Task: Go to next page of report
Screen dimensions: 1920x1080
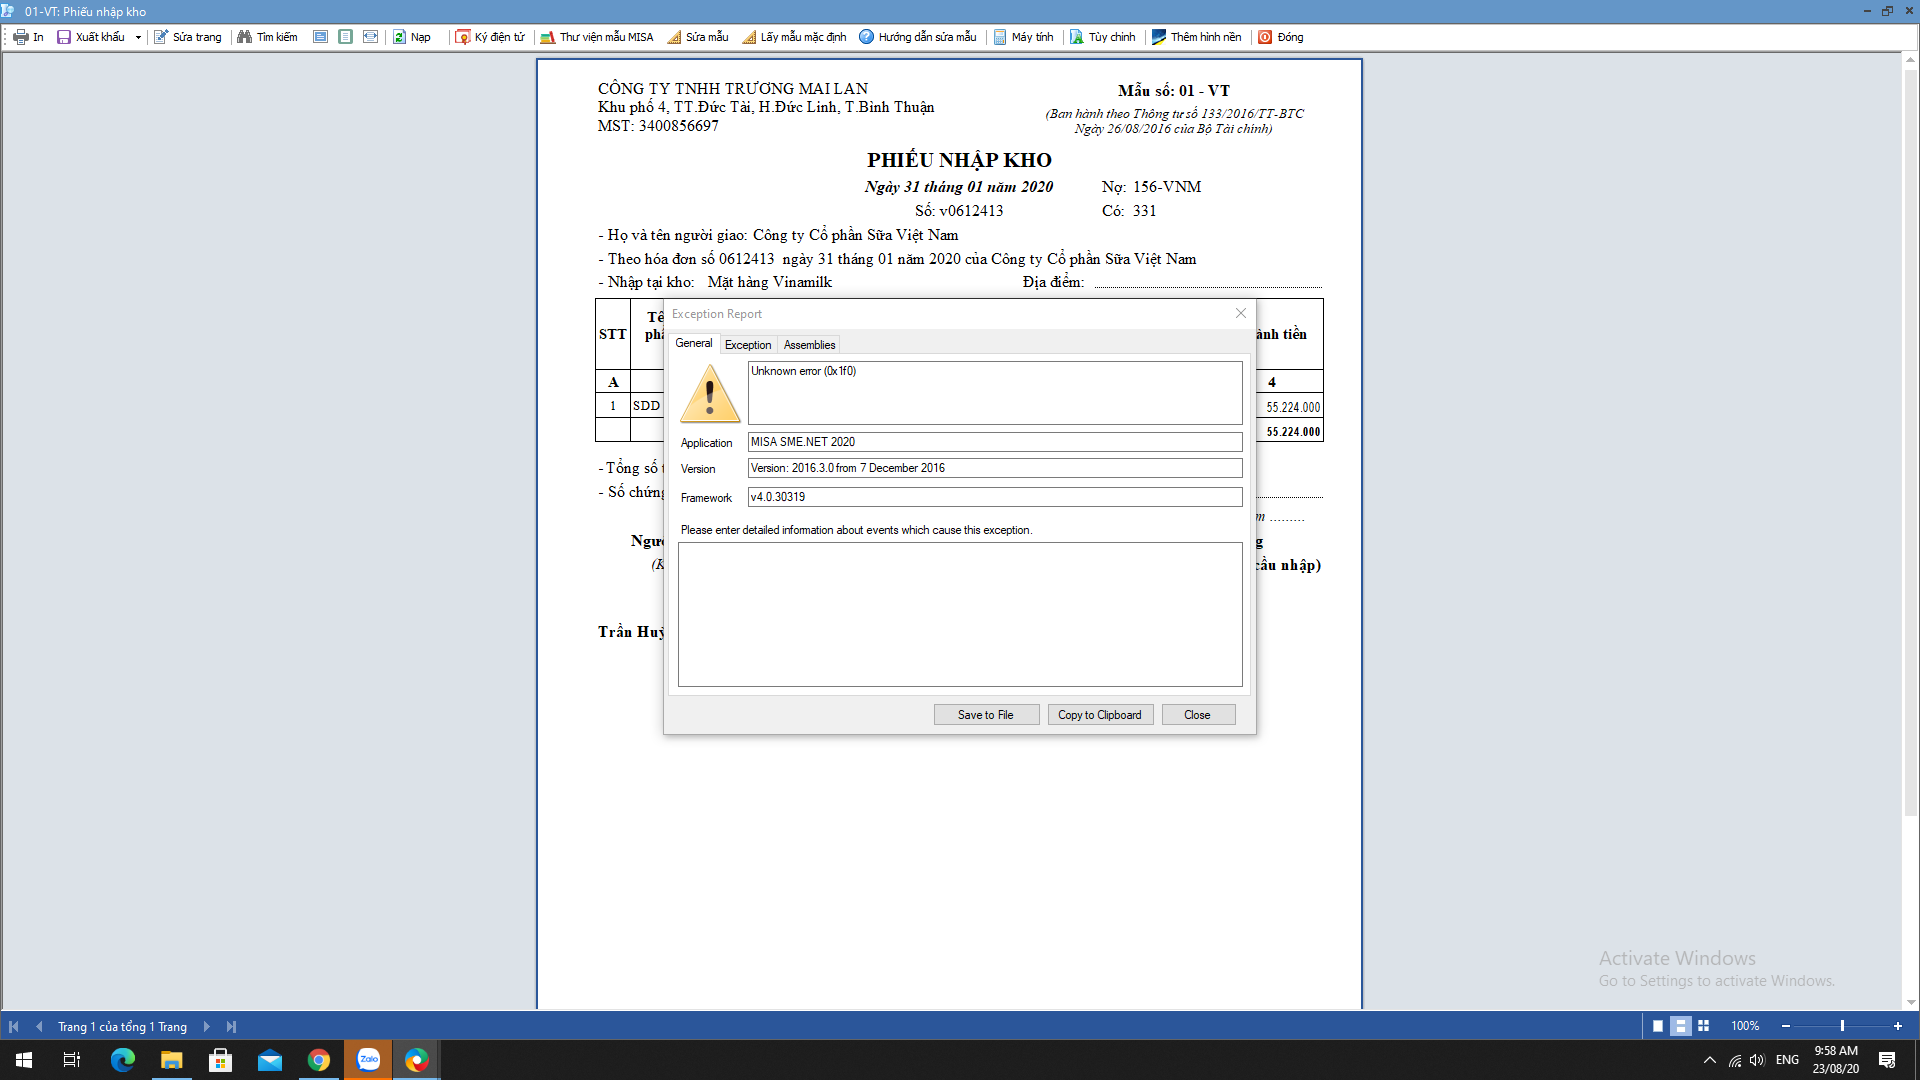Action: 207,1026
